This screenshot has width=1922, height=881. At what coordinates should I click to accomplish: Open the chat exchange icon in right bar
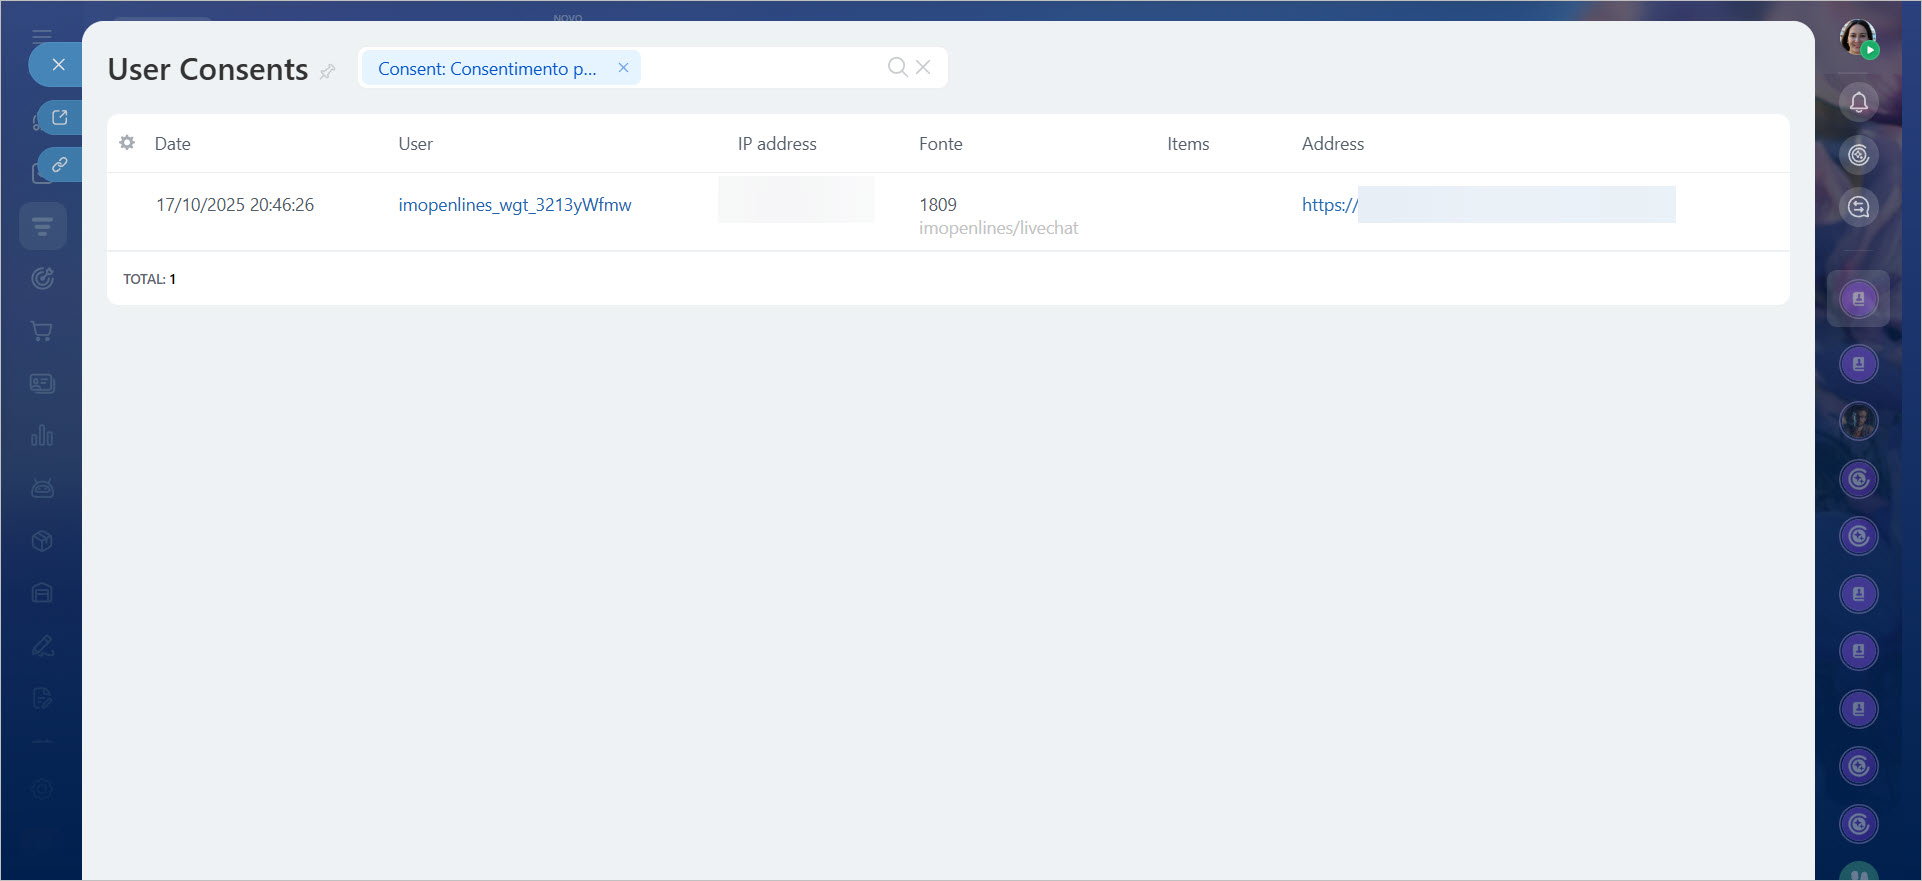tap(1858, 207)
